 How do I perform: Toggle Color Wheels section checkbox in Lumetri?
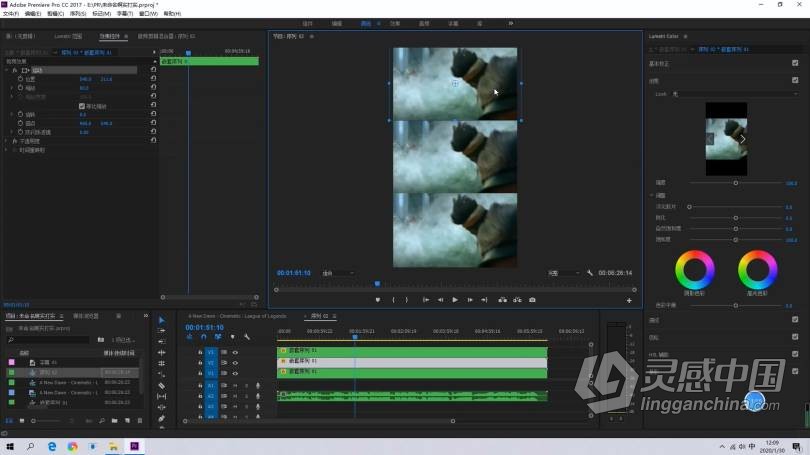tap(795, 337)
